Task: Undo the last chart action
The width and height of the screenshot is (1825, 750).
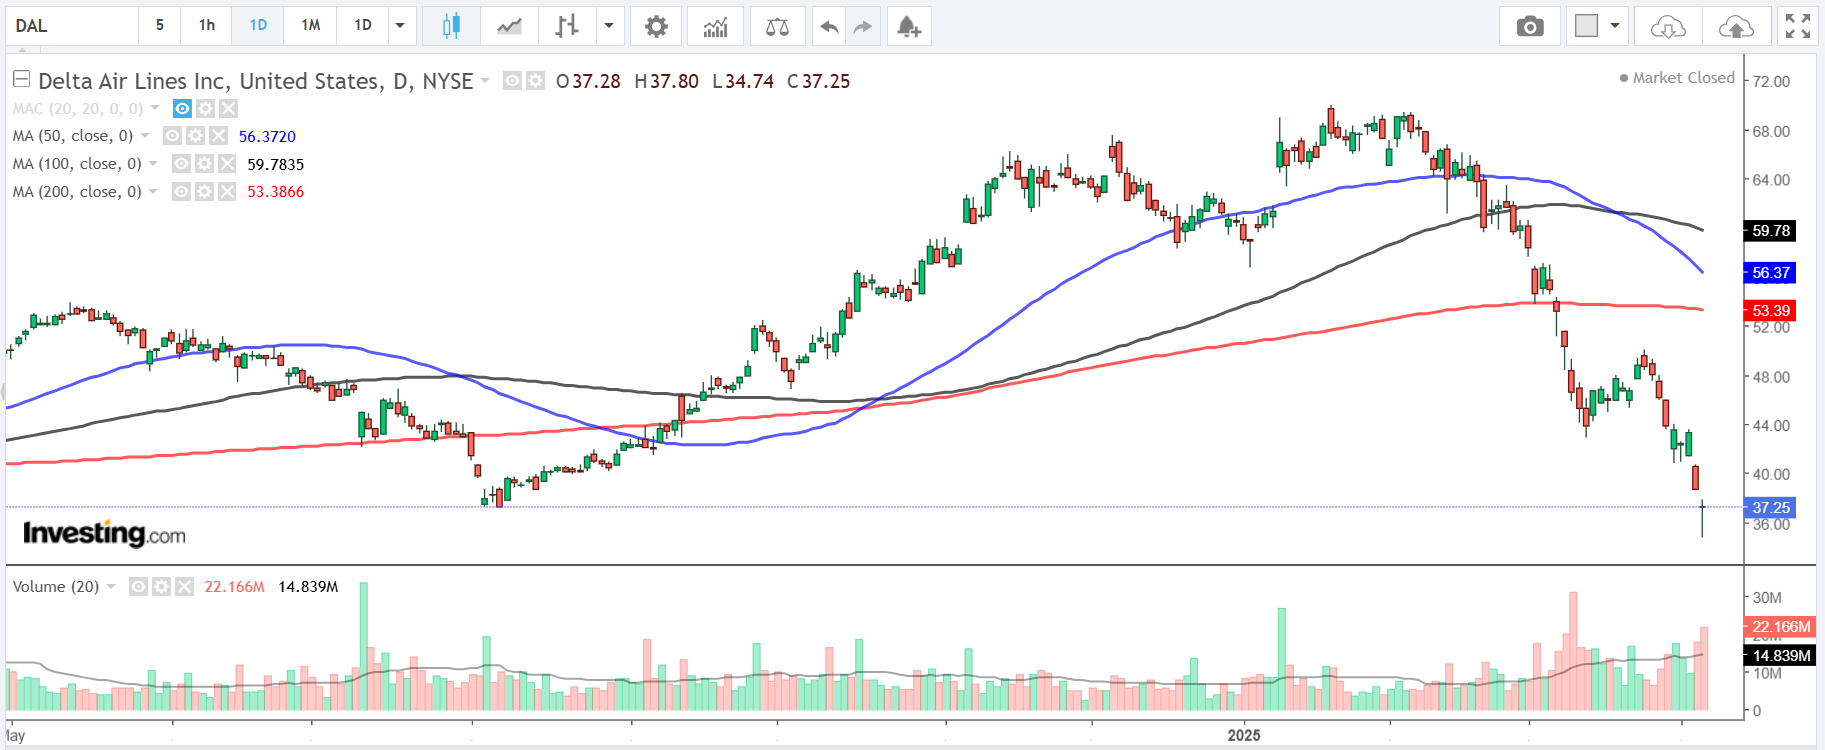Action: pyautogui.click(x=828, y=26)
